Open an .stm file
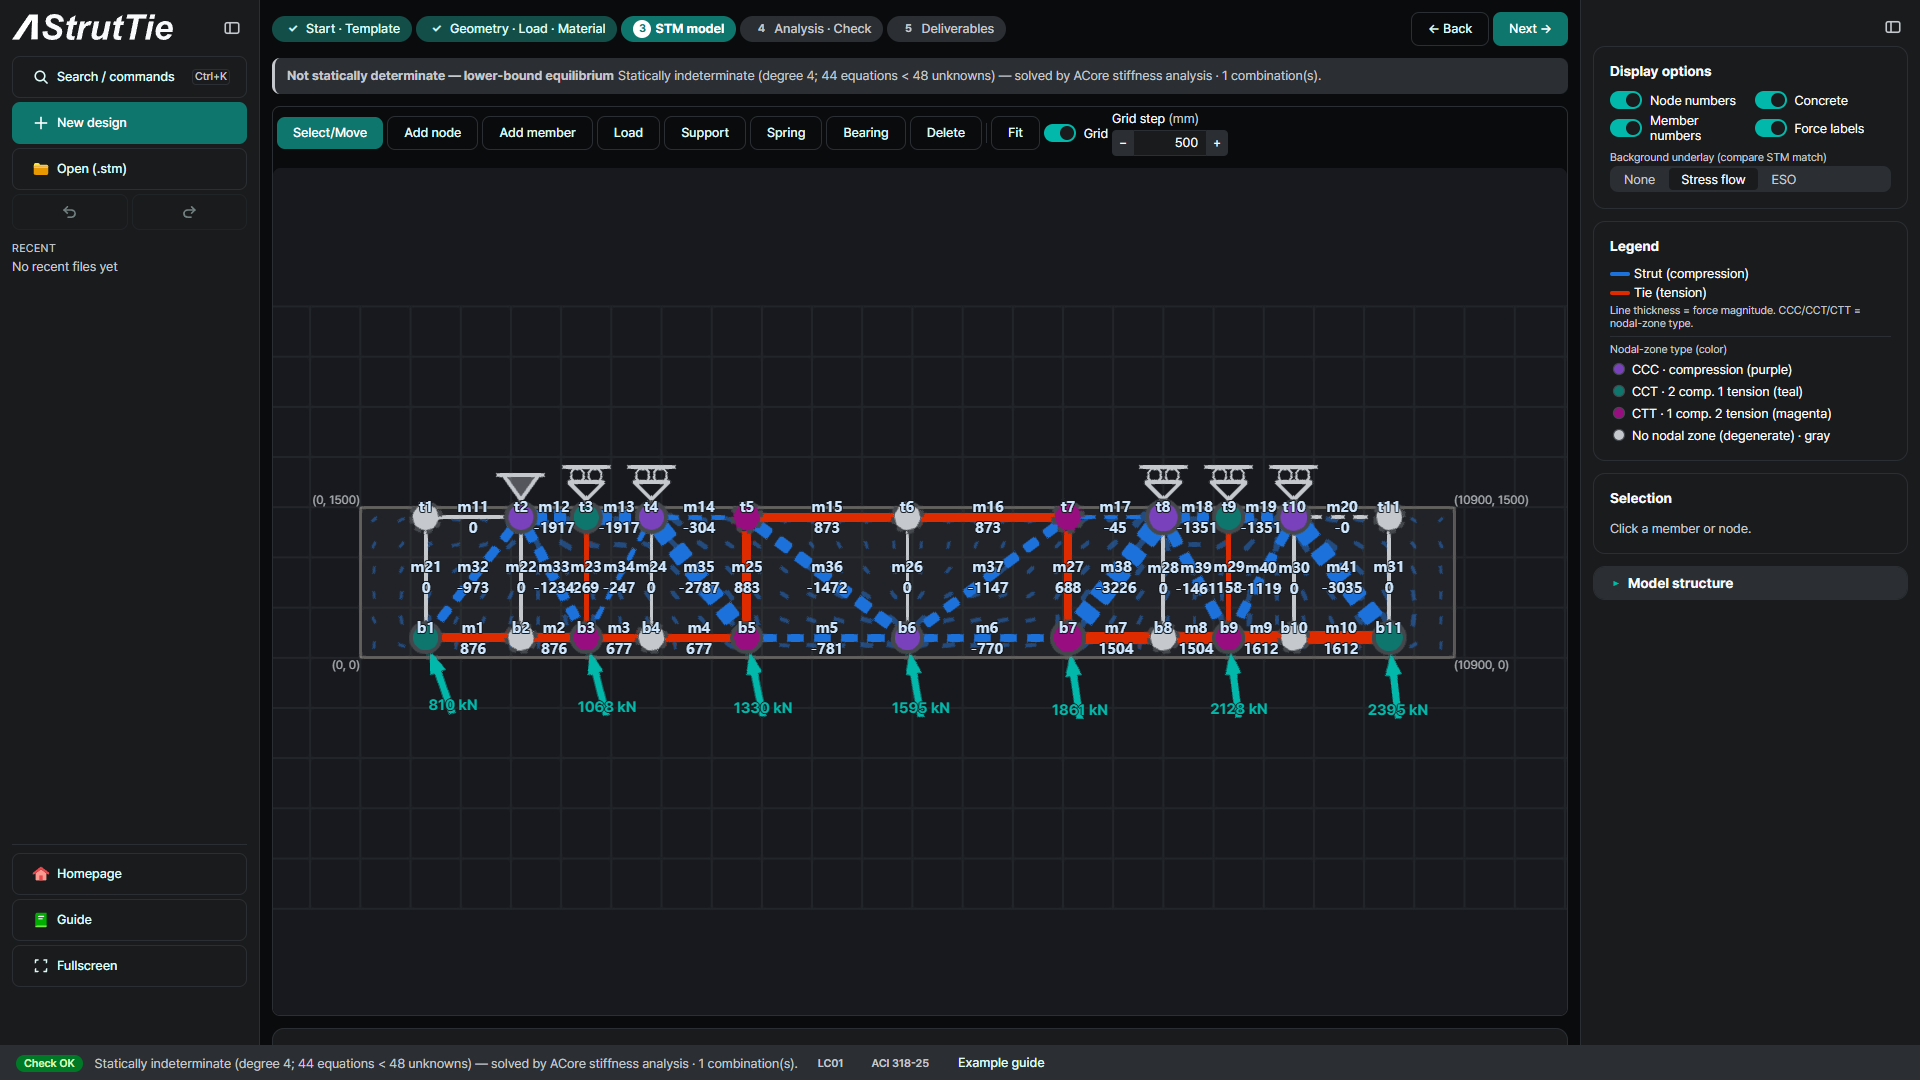The width and height of the screenshot is (1920, 1080). coord(129,169)
